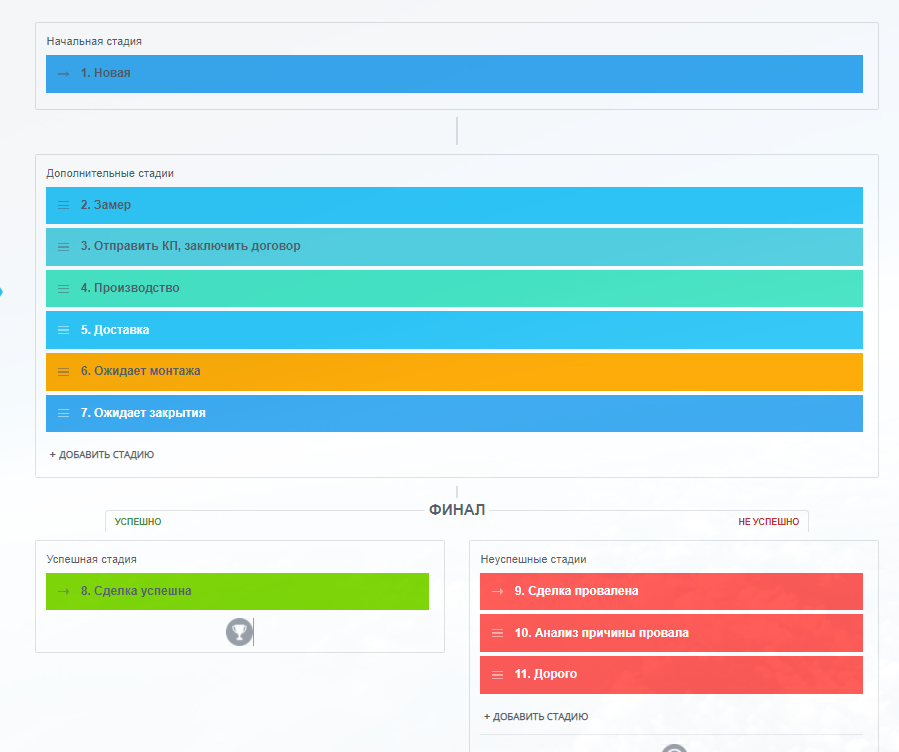Open the 5. Доставка stage name

pyautogui.click(x=115, y=330)
